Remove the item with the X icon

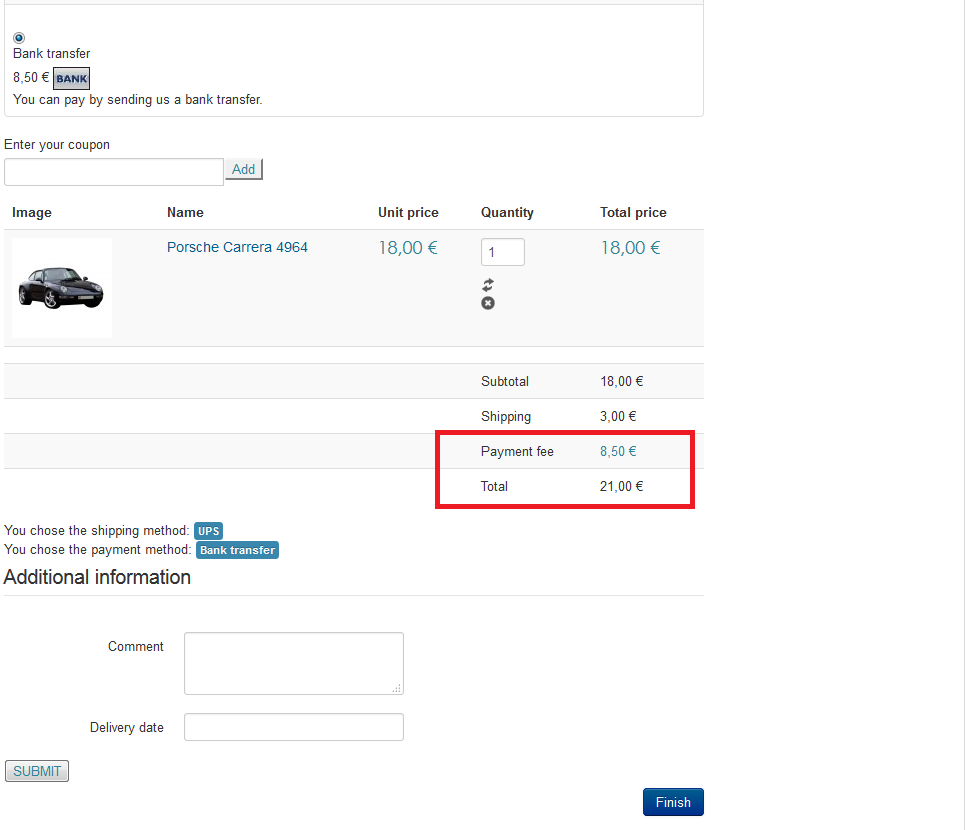pyautogui.click(x=488, y=303)
